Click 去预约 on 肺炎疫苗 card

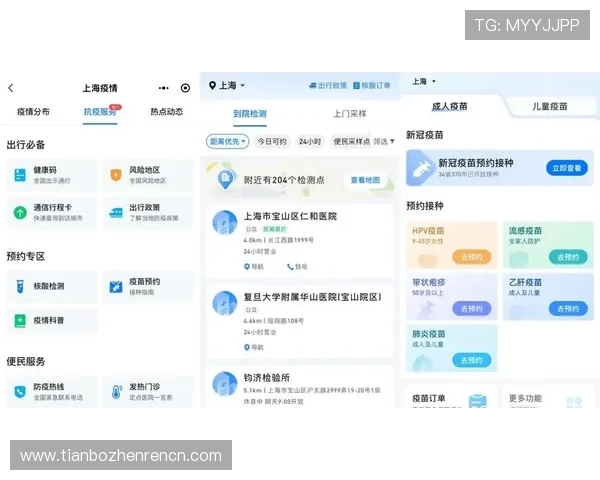[472, 360]
